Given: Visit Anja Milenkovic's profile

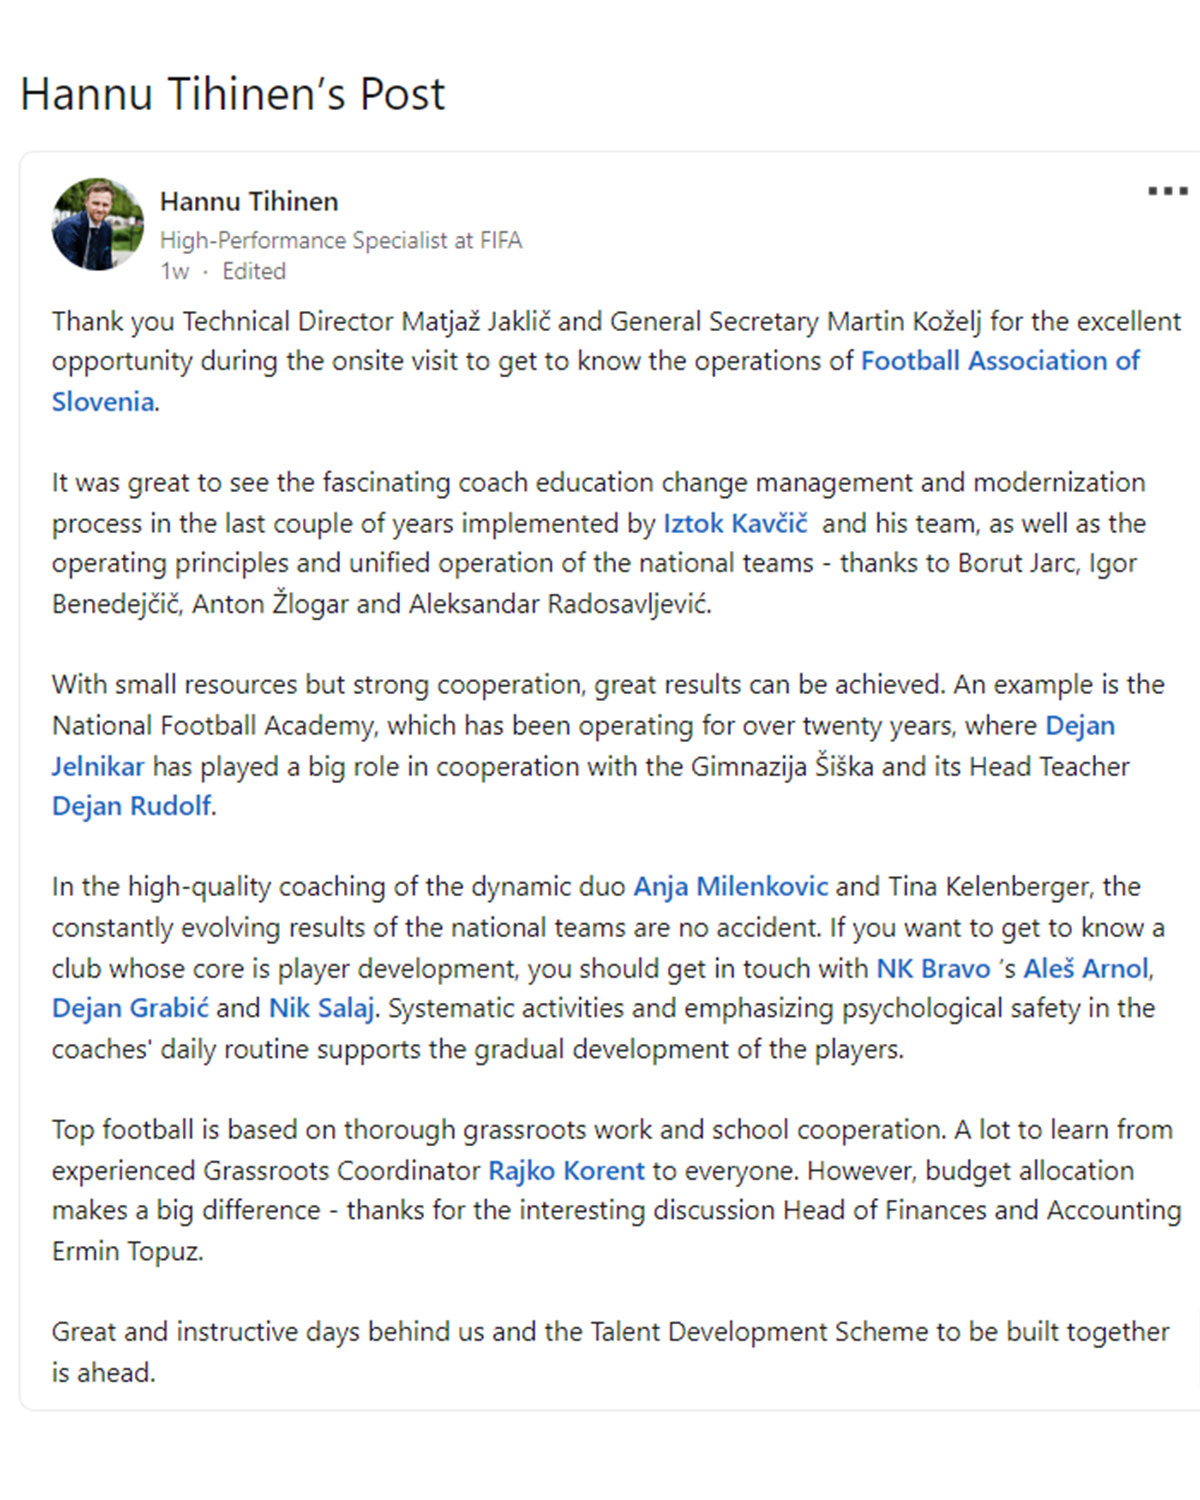Looking at the screenshot, I should pos(731,887).
